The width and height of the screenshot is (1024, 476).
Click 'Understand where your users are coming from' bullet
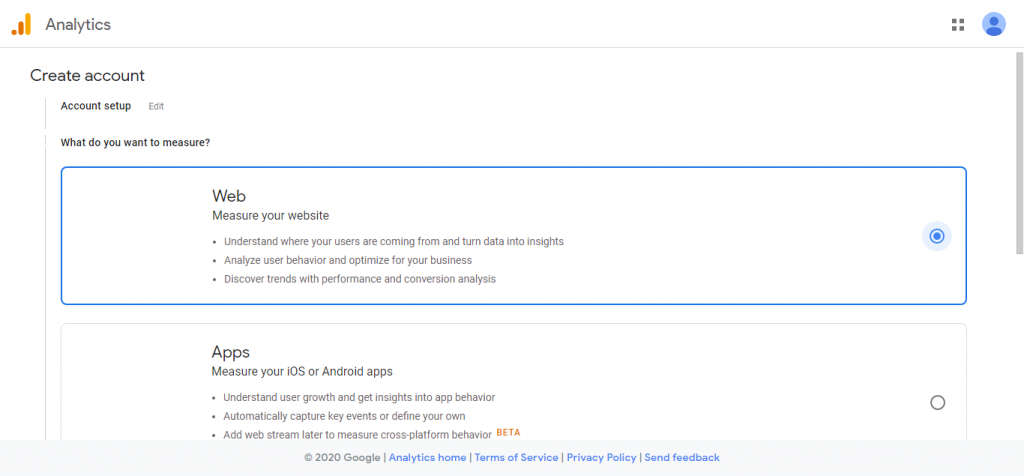[x=394, y=241]
